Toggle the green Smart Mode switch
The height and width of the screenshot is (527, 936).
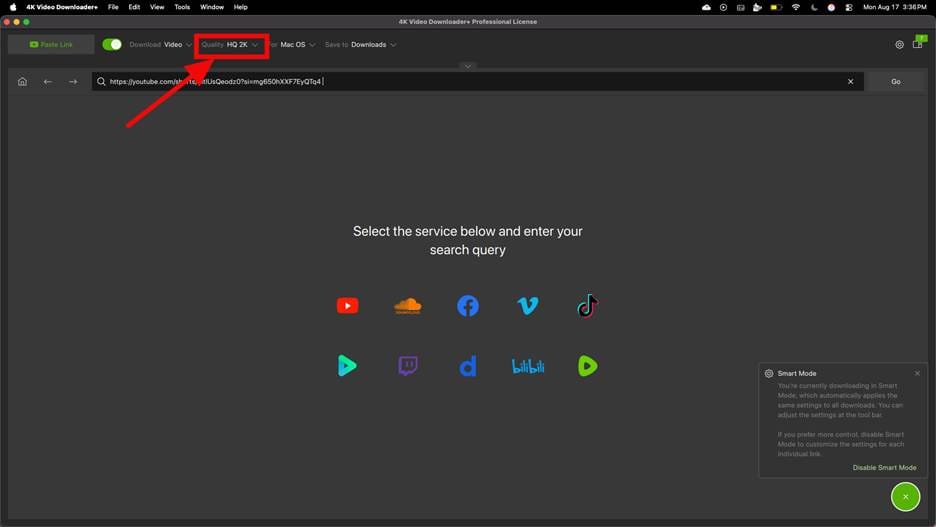point(112,44)
